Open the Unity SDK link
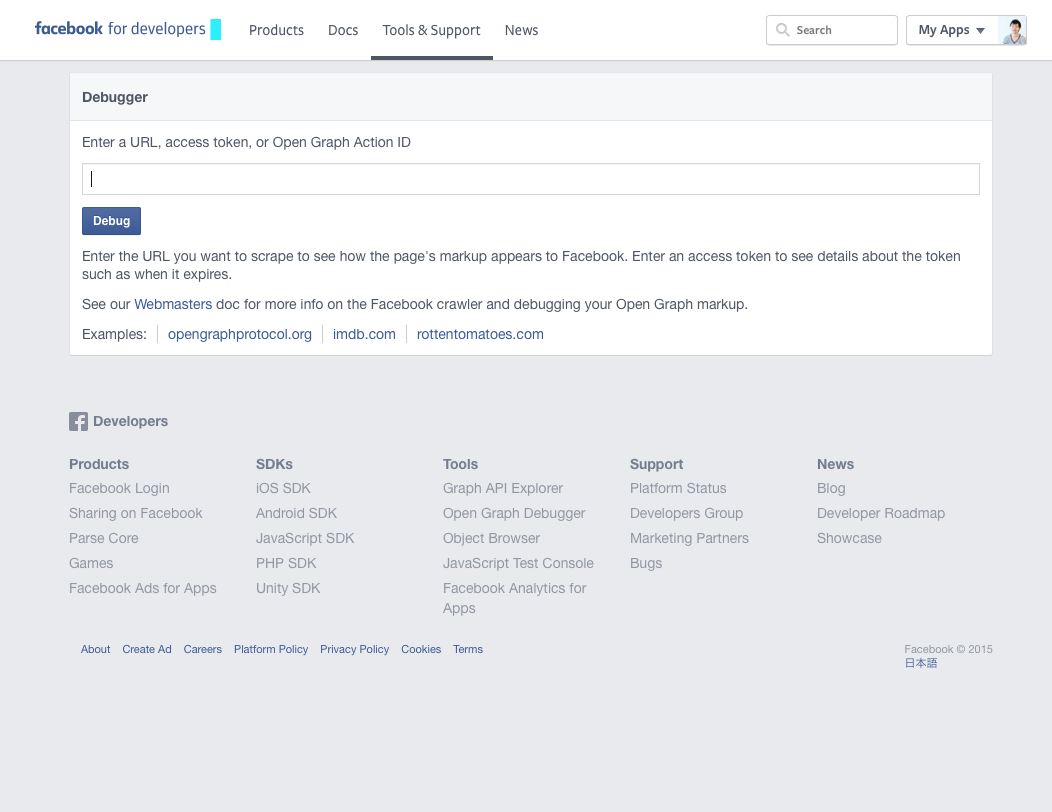This screenshot has height=812, width=1052. coord(288,588)
